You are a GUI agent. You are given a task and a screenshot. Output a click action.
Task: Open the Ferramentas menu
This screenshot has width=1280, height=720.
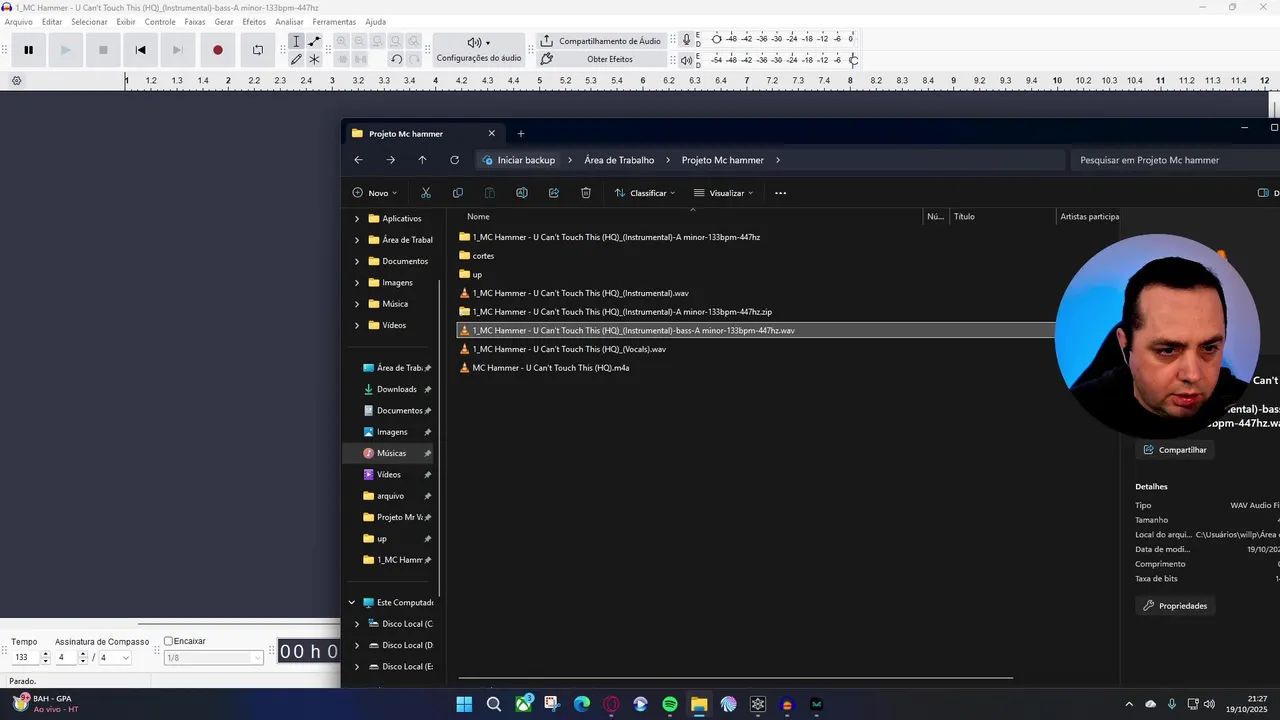pos(334,22)
